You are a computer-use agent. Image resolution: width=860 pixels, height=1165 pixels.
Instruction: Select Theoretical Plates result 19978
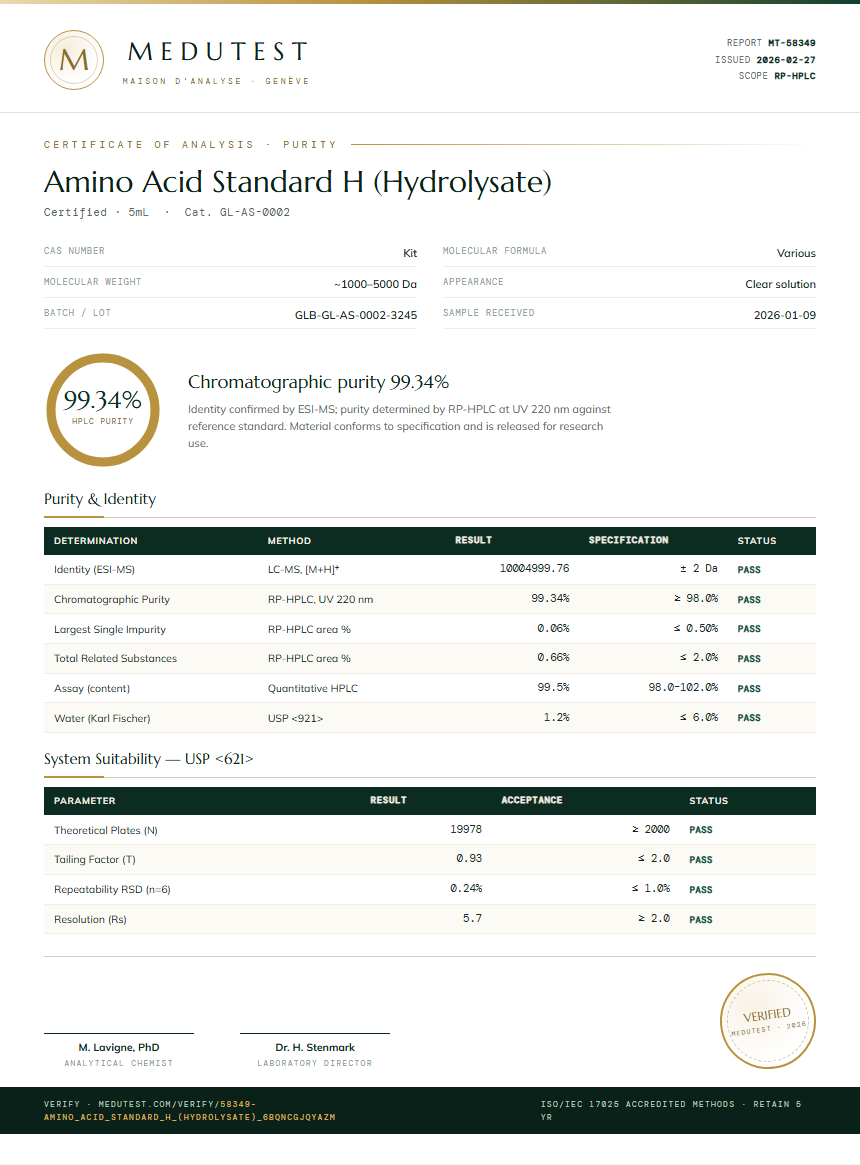click(466, 829)
